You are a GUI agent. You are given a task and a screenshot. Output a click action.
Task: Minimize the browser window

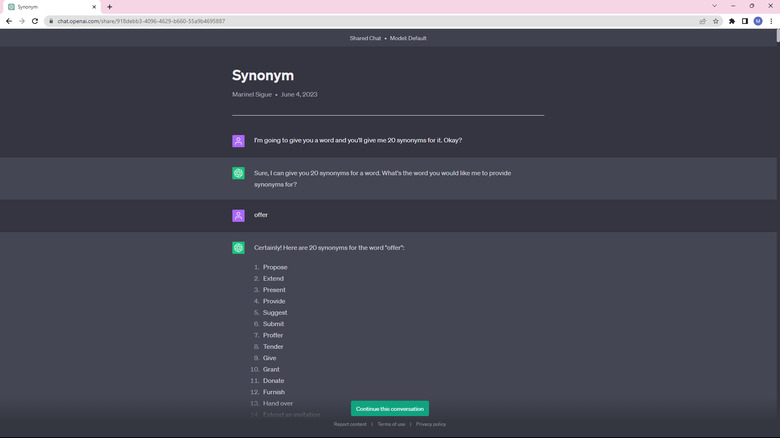(733, 6)
